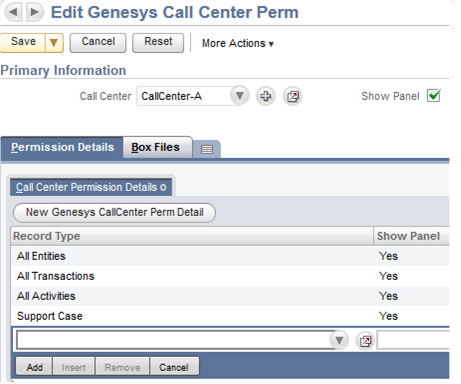Go to previous record with back arrow
This screenshot has height=384, width=461.
(13, 12)
